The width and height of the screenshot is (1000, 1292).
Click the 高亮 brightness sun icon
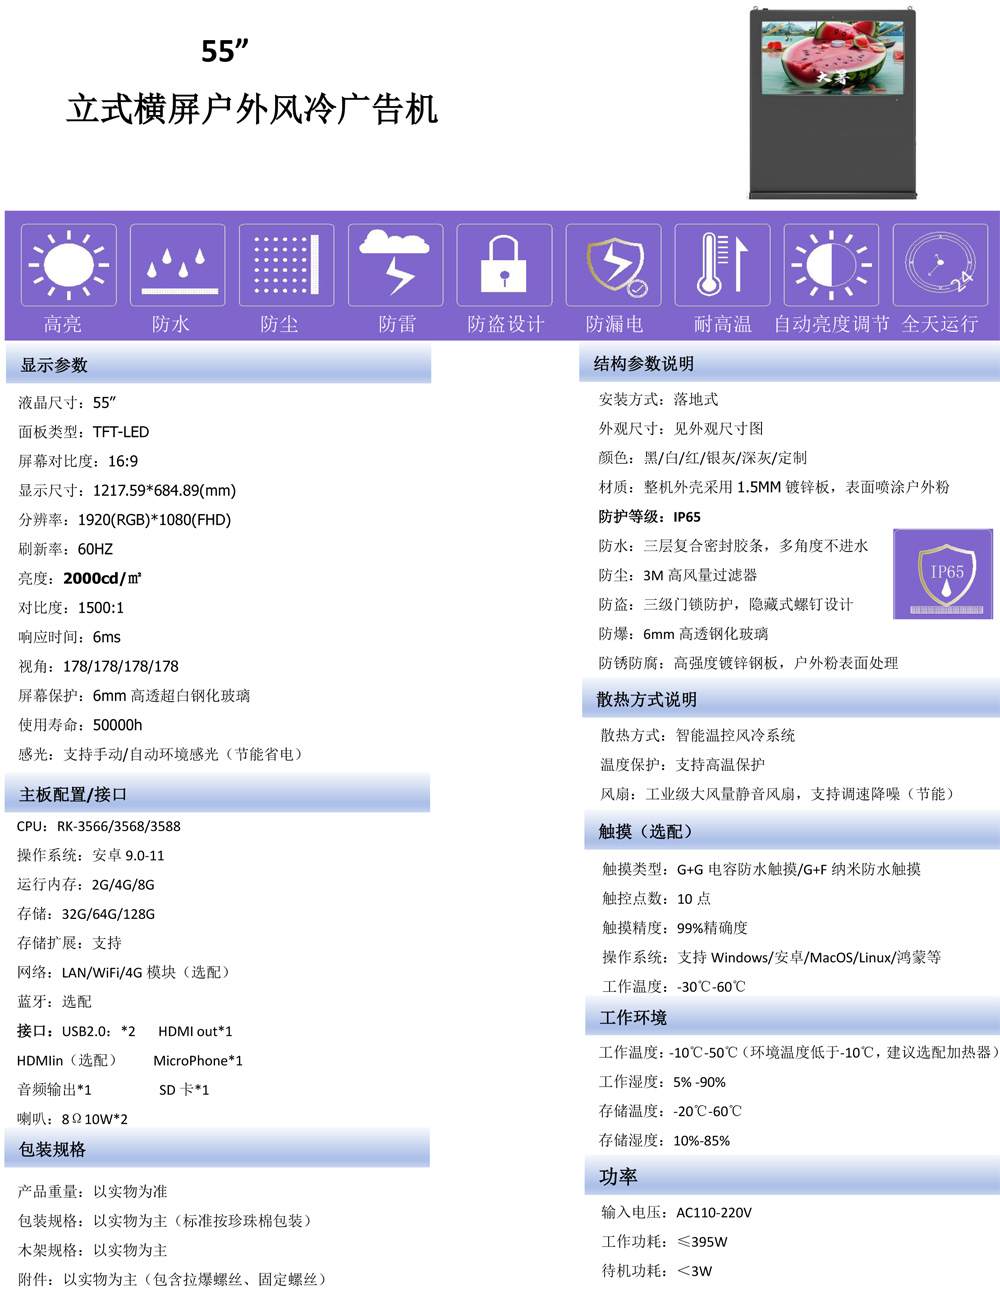click(67, 263)
